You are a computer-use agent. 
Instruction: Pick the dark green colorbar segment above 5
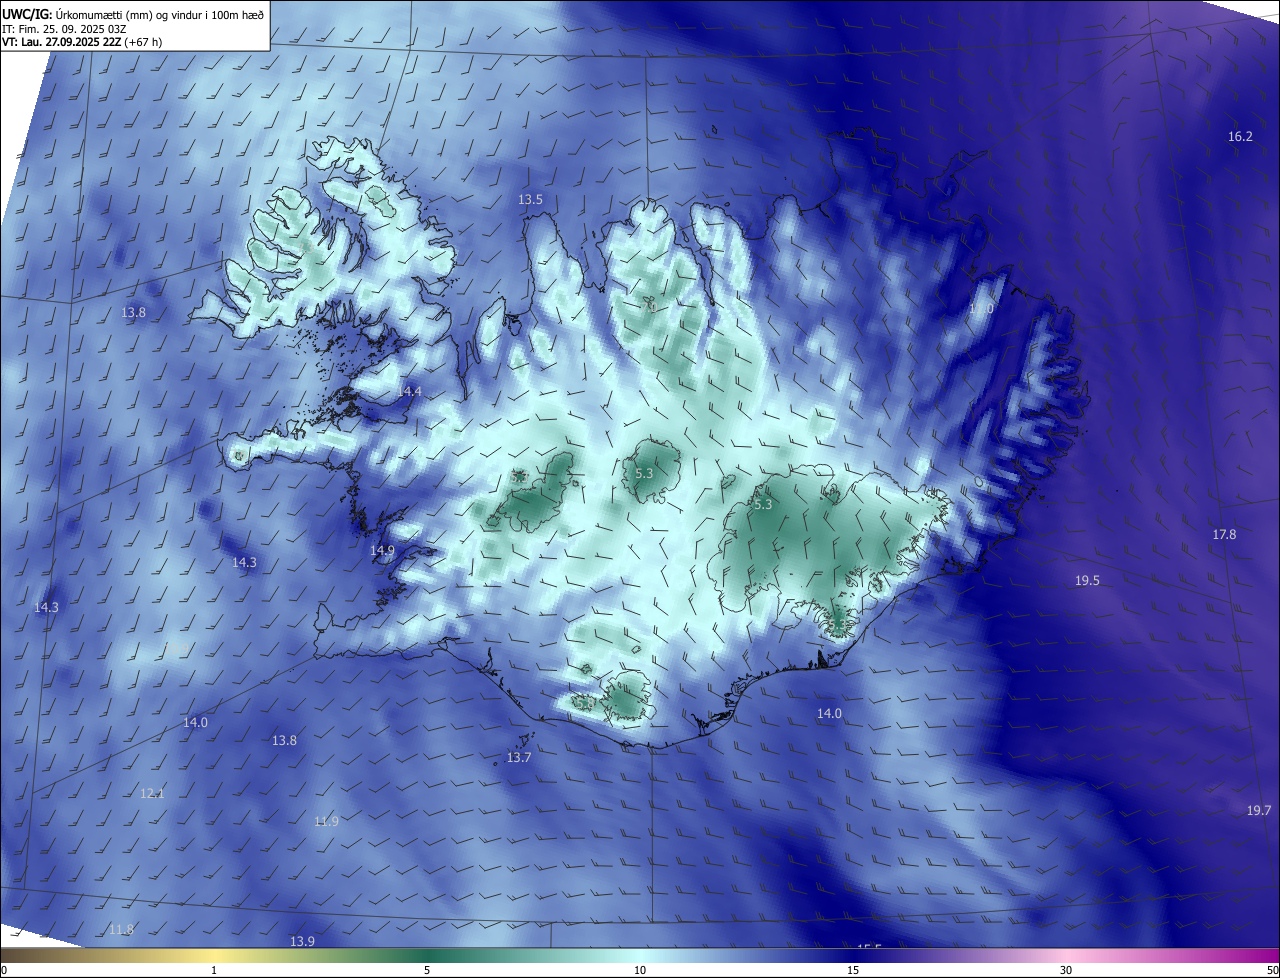tap(427, 955)
